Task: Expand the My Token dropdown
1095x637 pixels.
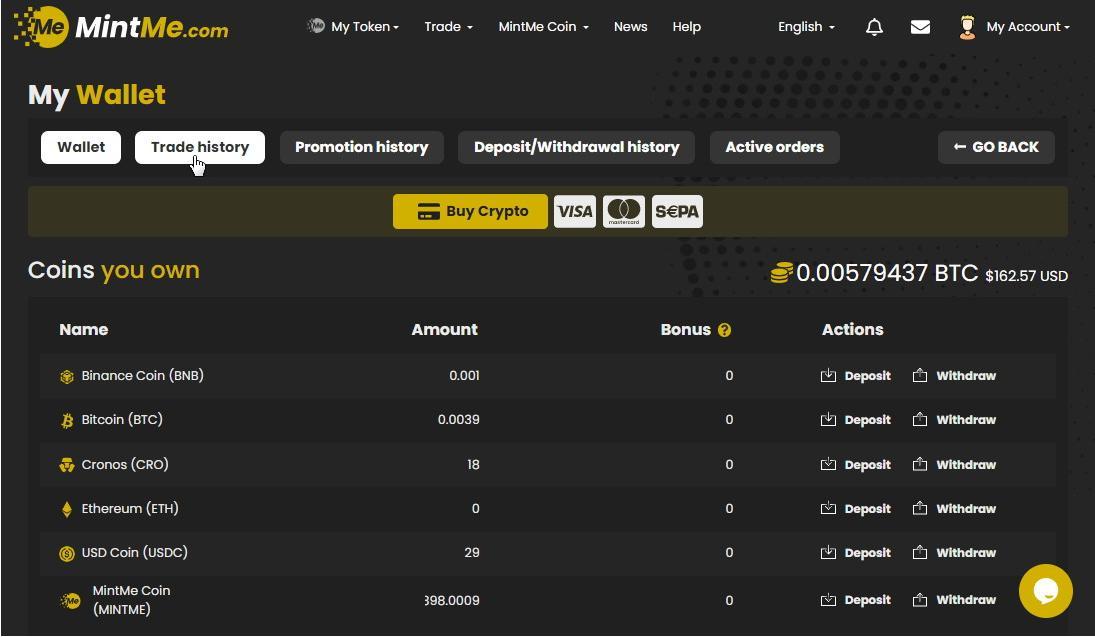Action: click(x=353, y=27)
